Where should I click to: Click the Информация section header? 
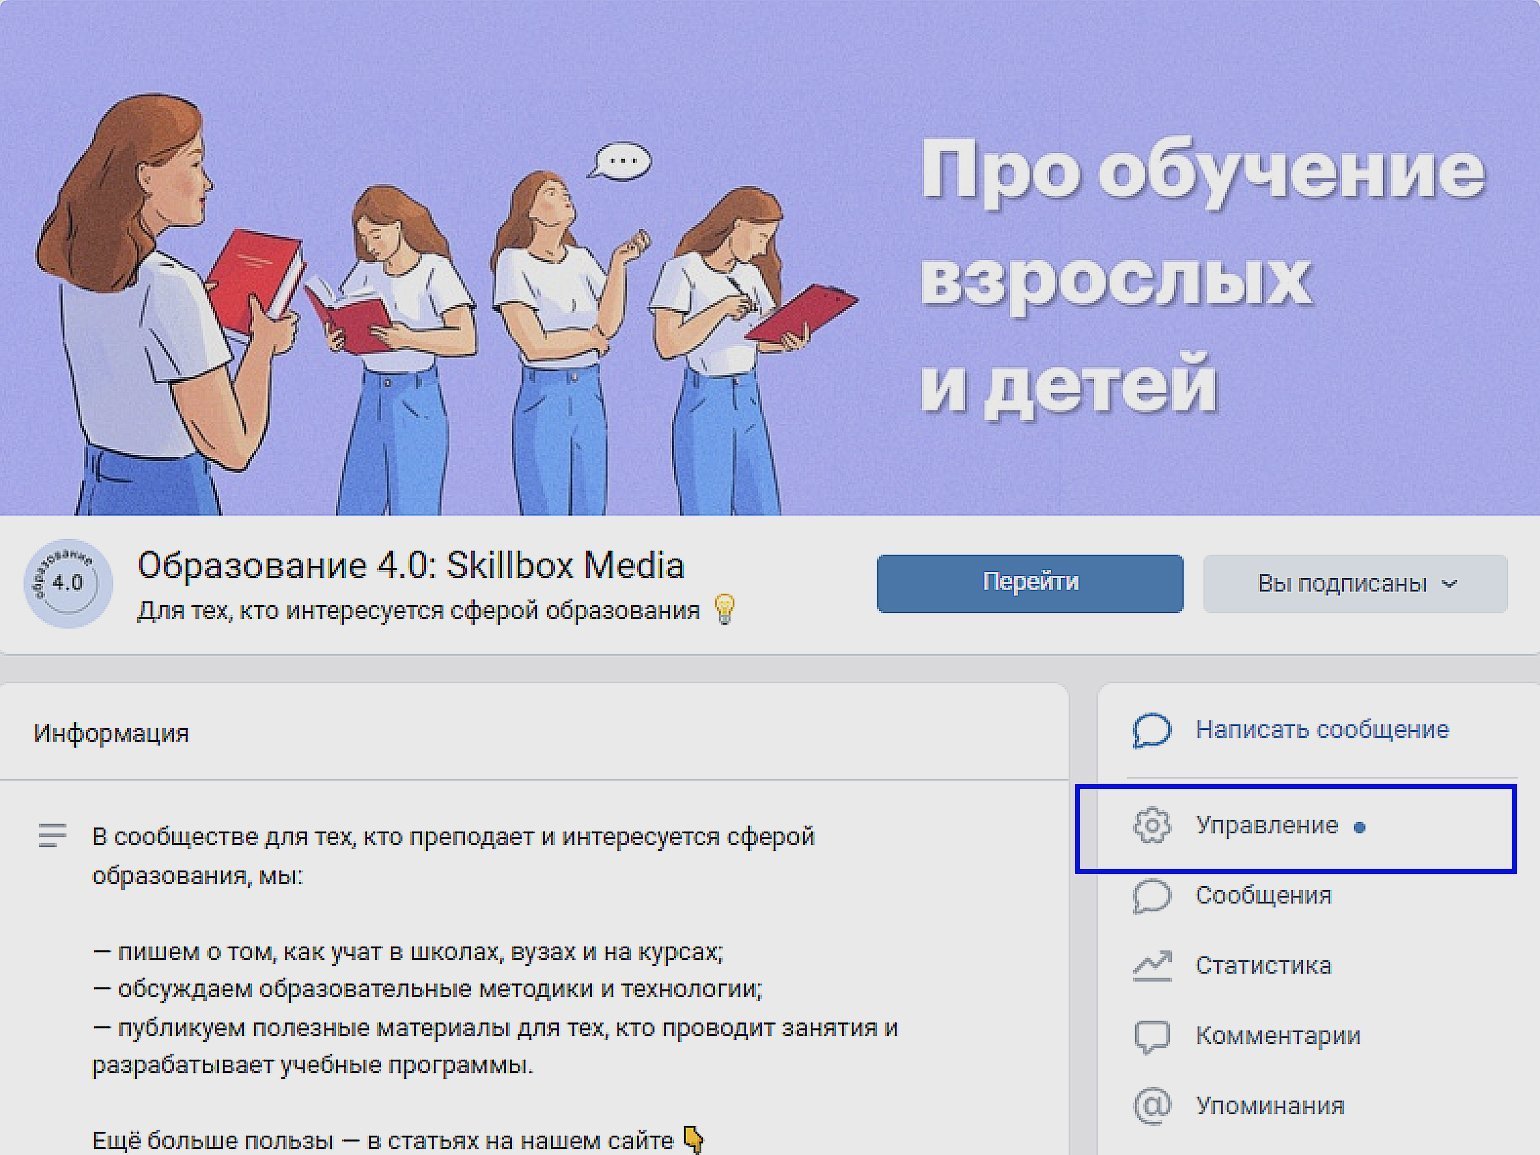tap(111, 733)
